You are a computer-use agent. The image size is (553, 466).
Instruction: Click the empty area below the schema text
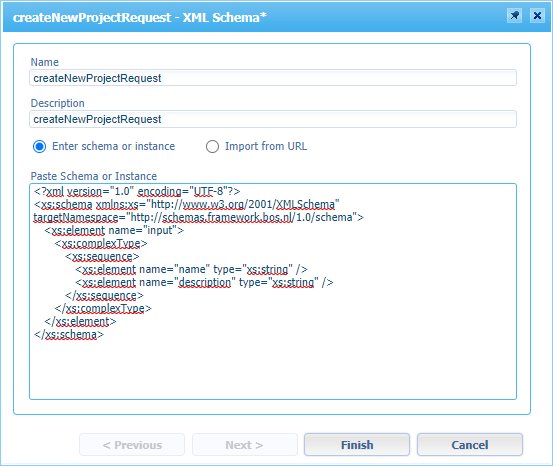(x=273, y=369)
